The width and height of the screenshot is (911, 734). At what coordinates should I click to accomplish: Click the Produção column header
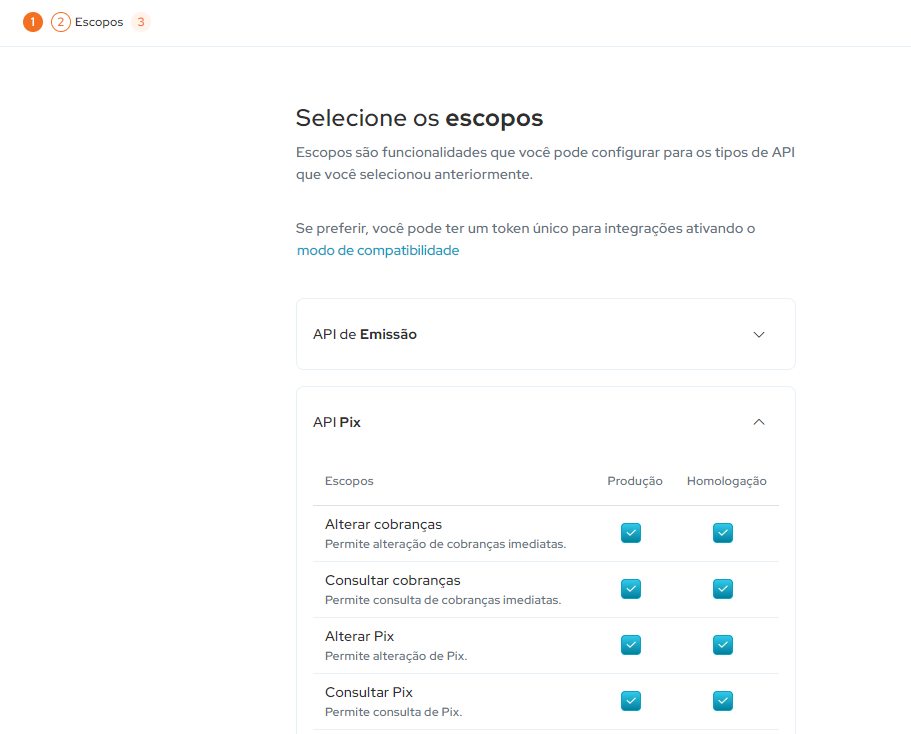[x=635, y=481]
